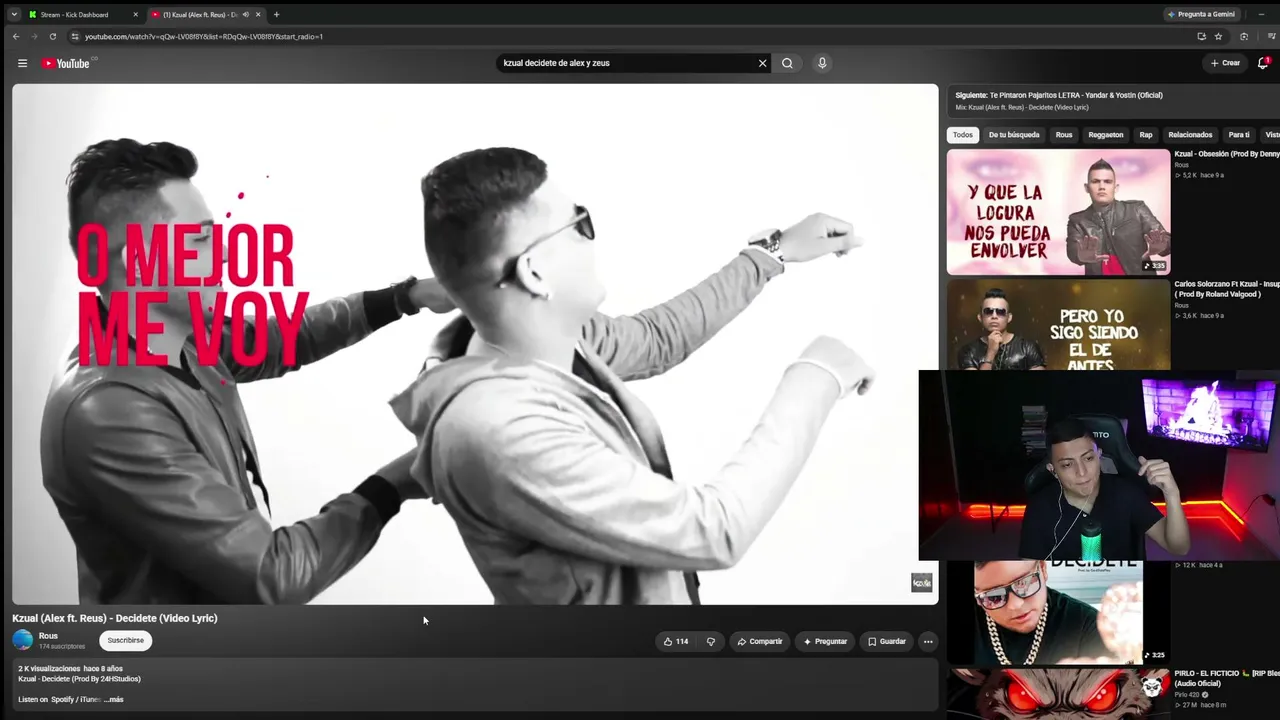Close the Kzual YouTube tab

pos(258,14)
